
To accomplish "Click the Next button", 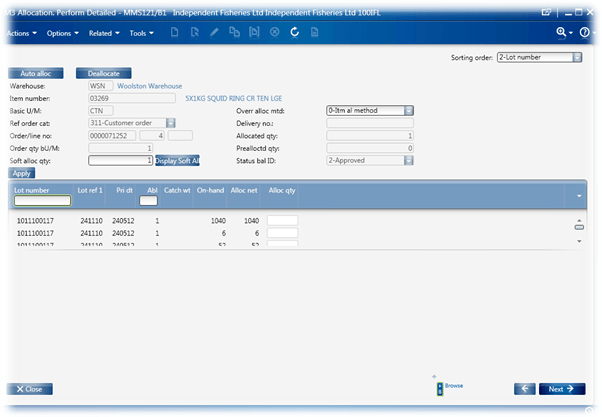I will click(561, 389).
